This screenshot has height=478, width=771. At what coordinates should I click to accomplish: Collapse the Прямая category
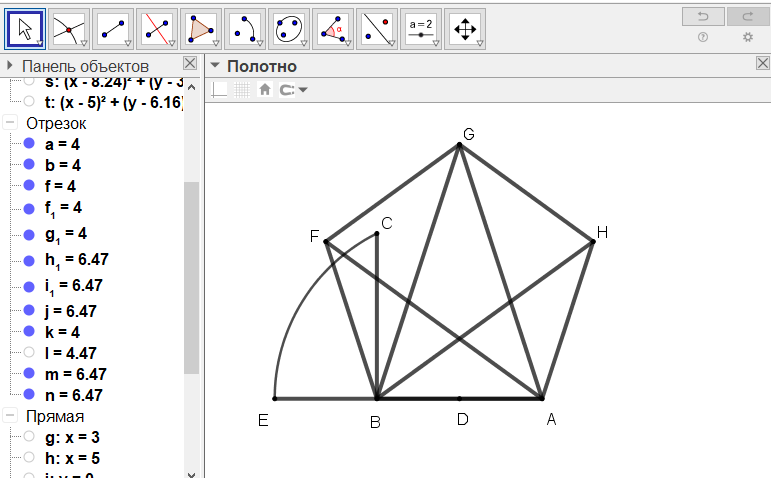(10, 416)
